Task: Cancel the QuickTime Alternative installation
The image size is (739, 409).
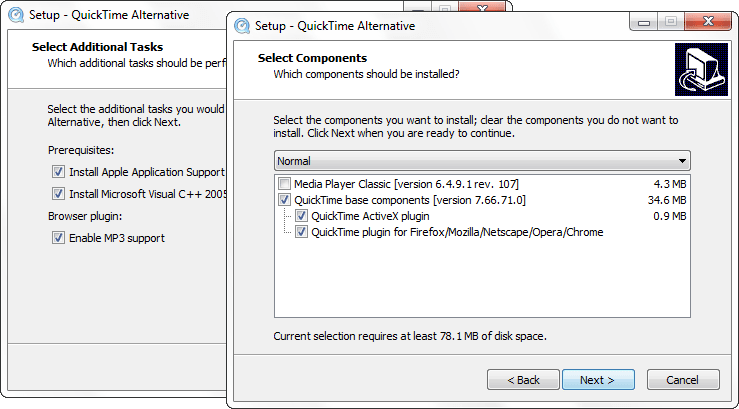Action: pos(683,380)
